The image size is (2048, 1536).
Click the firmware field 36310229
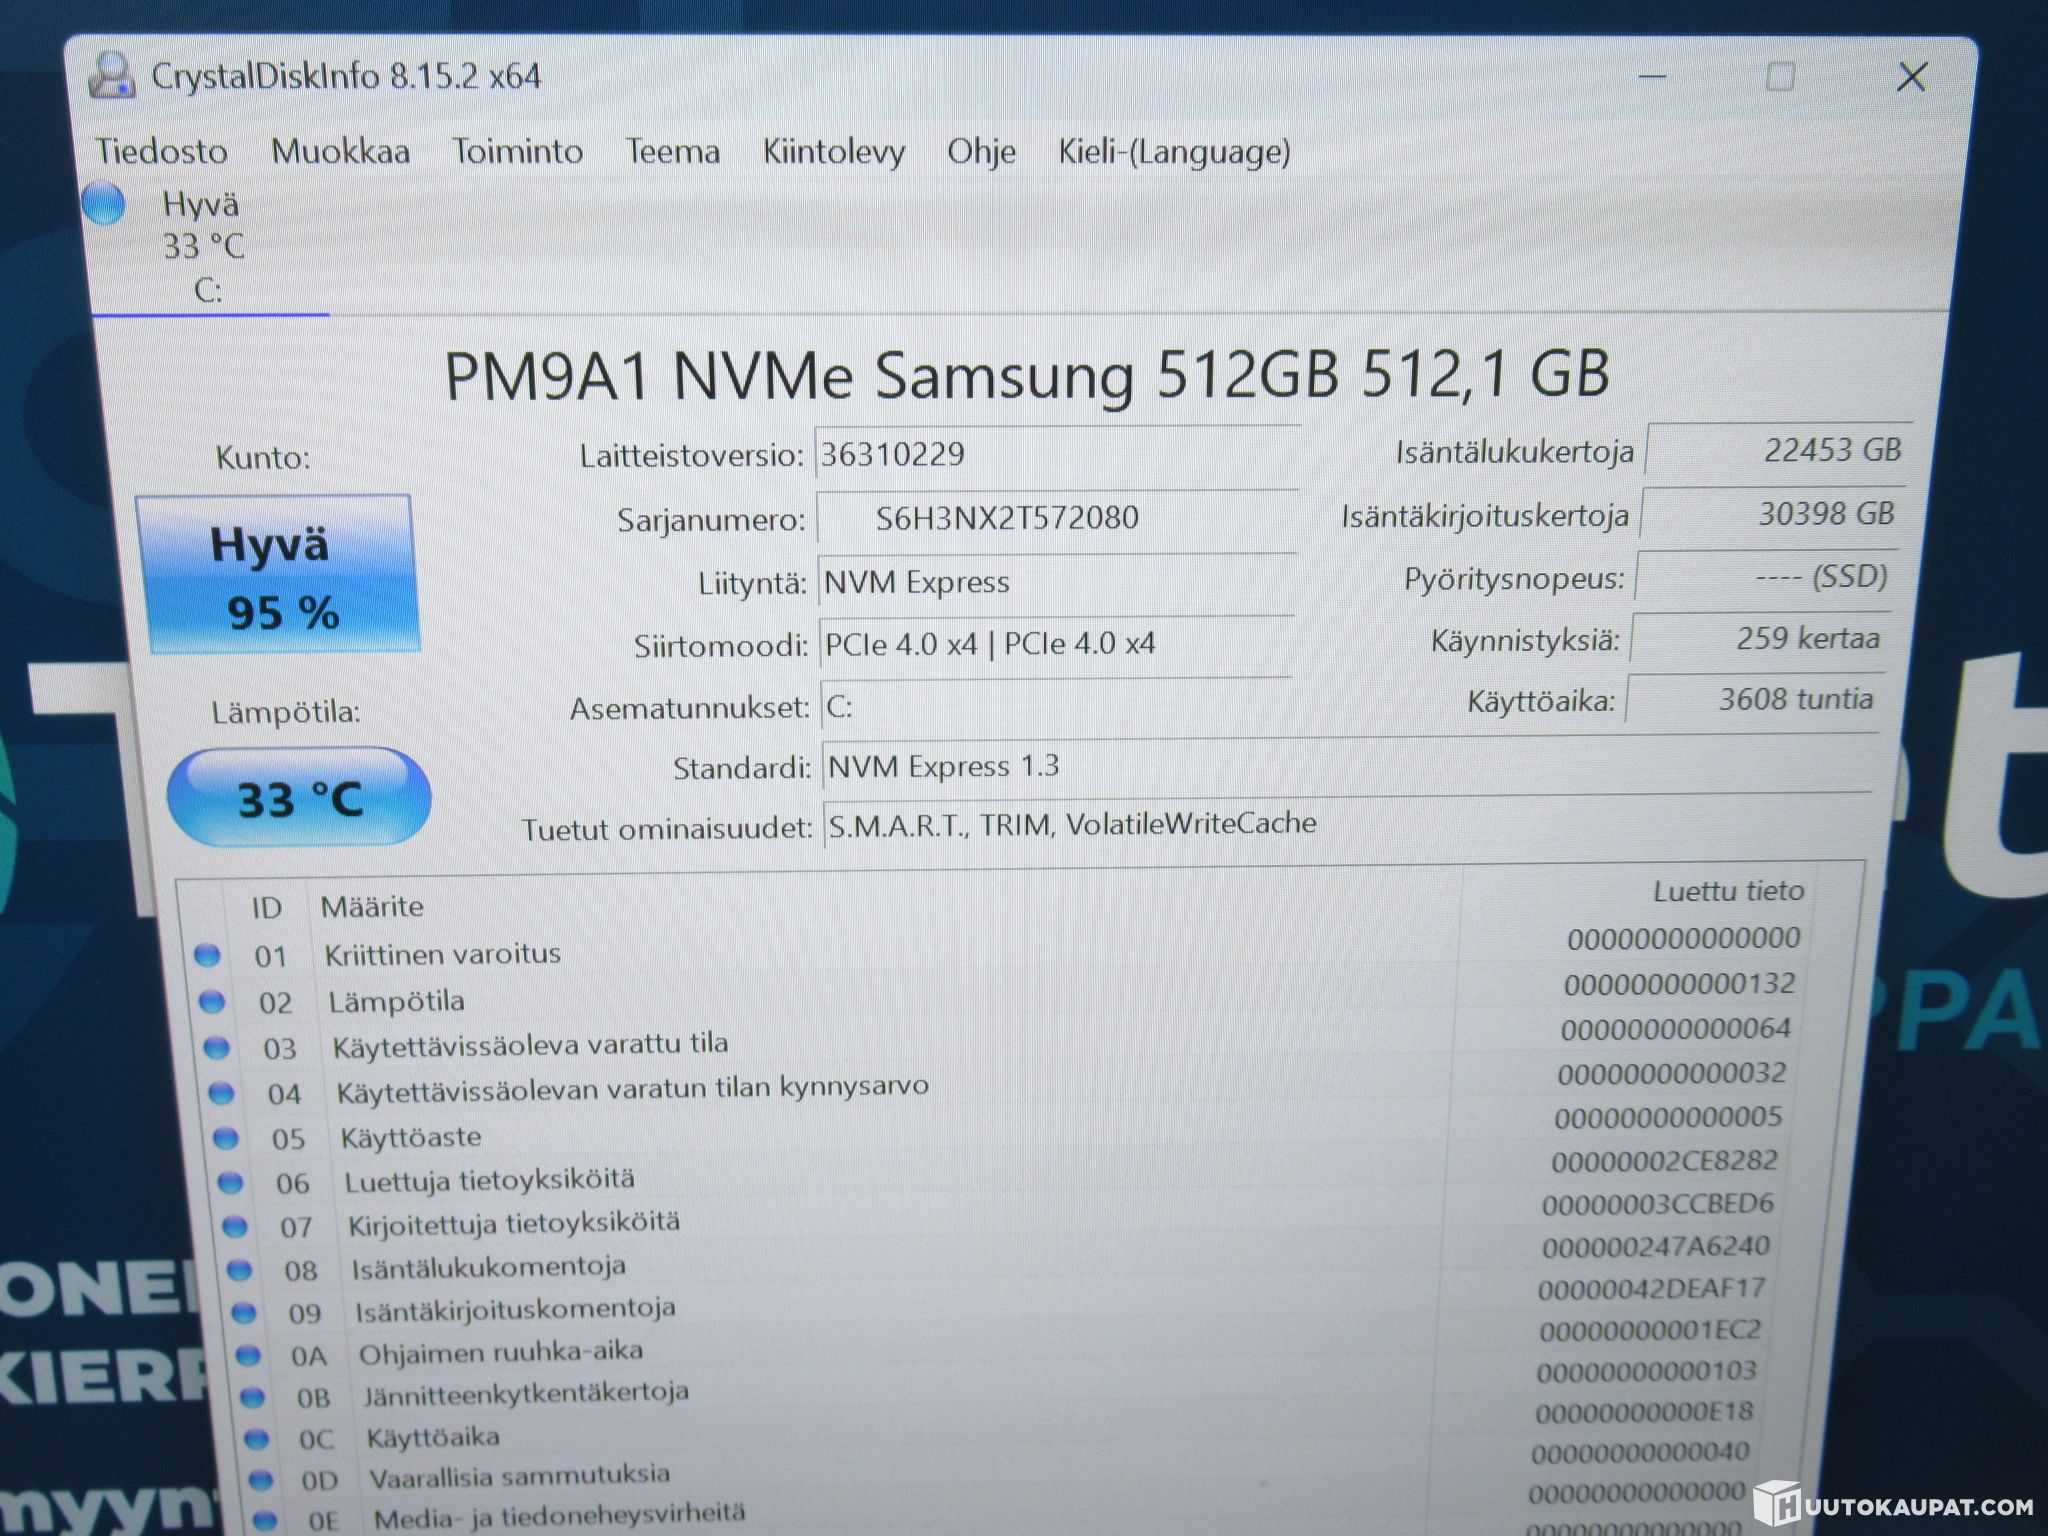[x=1057, y=455]
